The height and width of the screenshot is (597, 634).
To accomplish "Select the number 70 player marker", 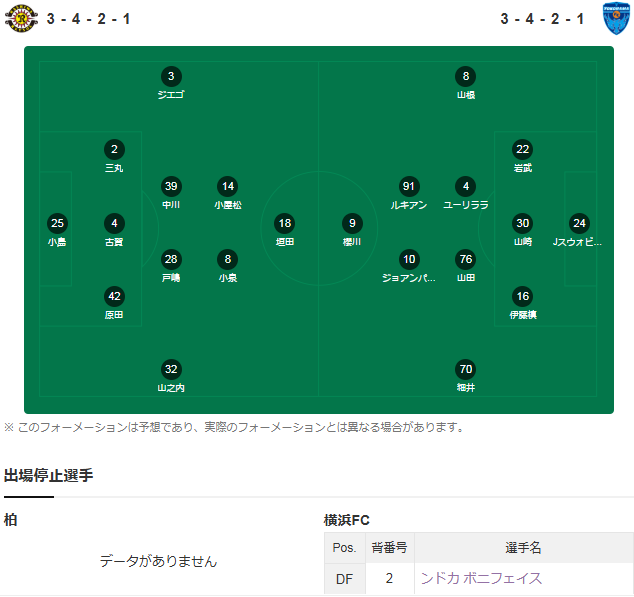I will click(x=465, y=368).
